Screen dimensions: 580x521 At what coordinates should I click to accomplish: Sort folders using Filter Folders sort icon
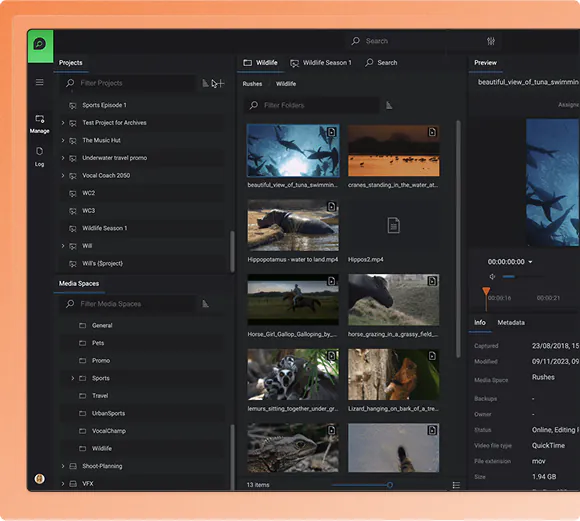tap(389, 105)
